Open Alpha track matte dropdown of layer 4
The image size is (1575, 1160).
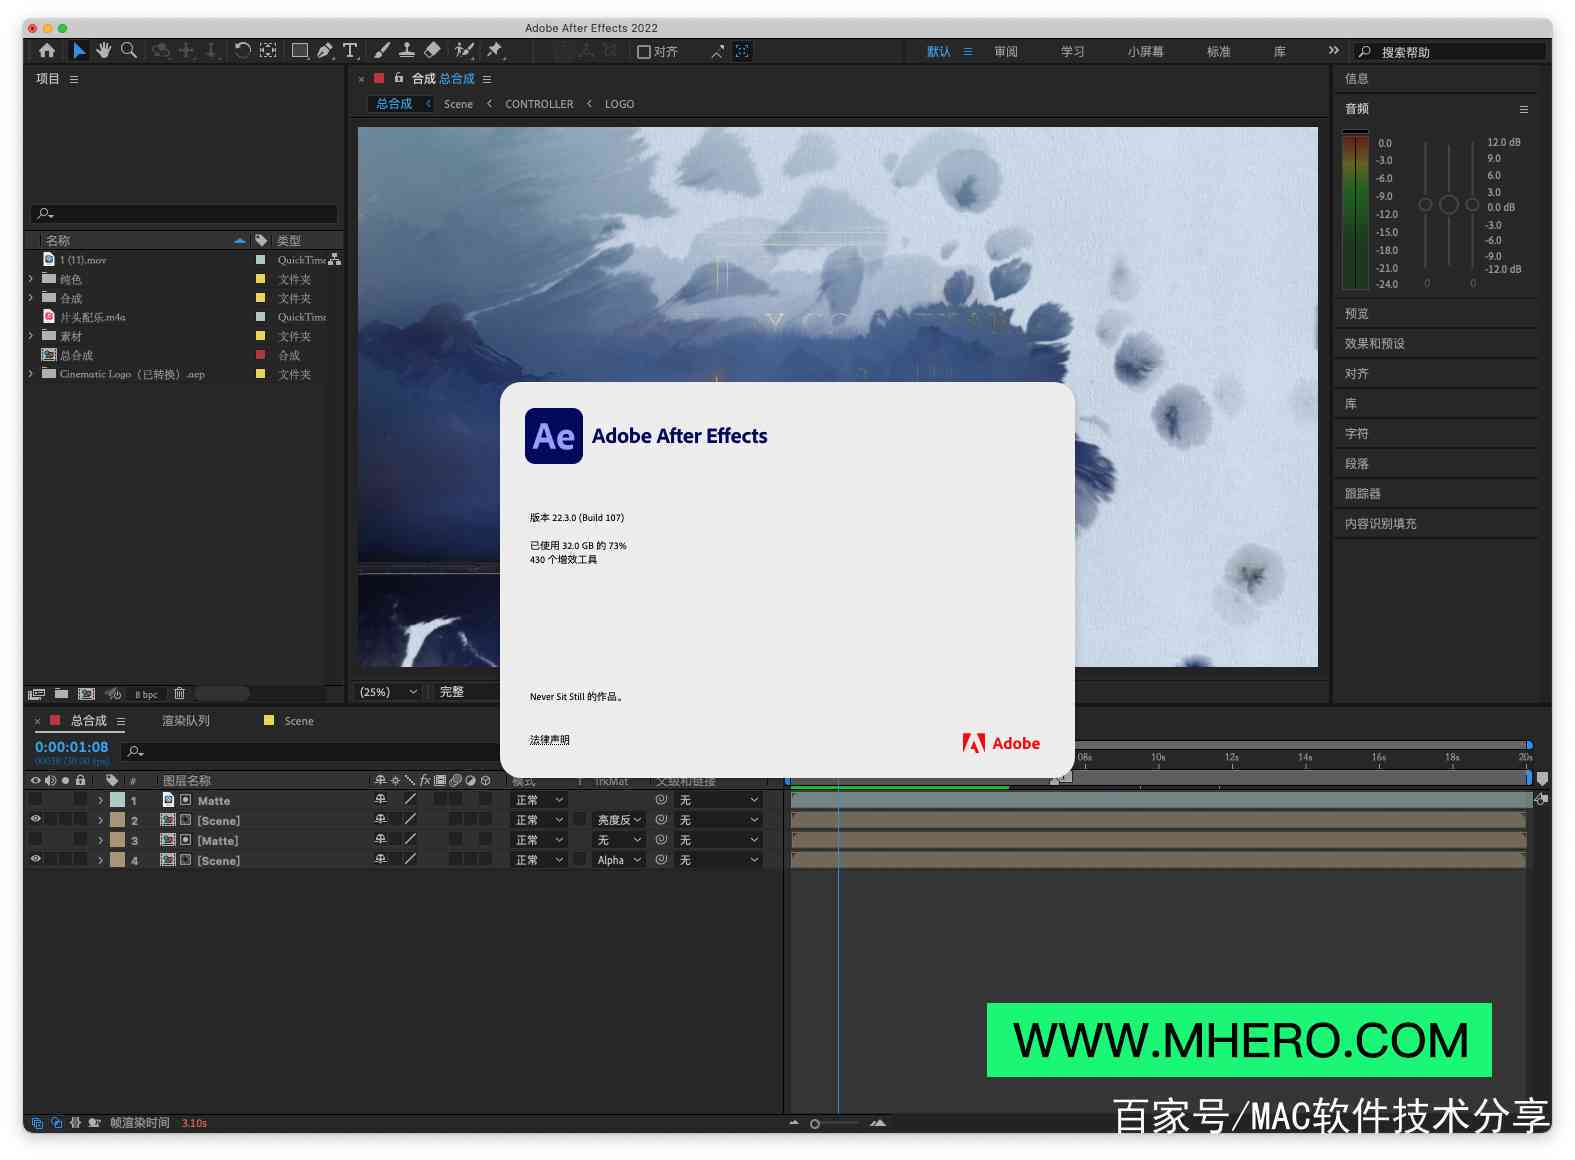[619, 860]
